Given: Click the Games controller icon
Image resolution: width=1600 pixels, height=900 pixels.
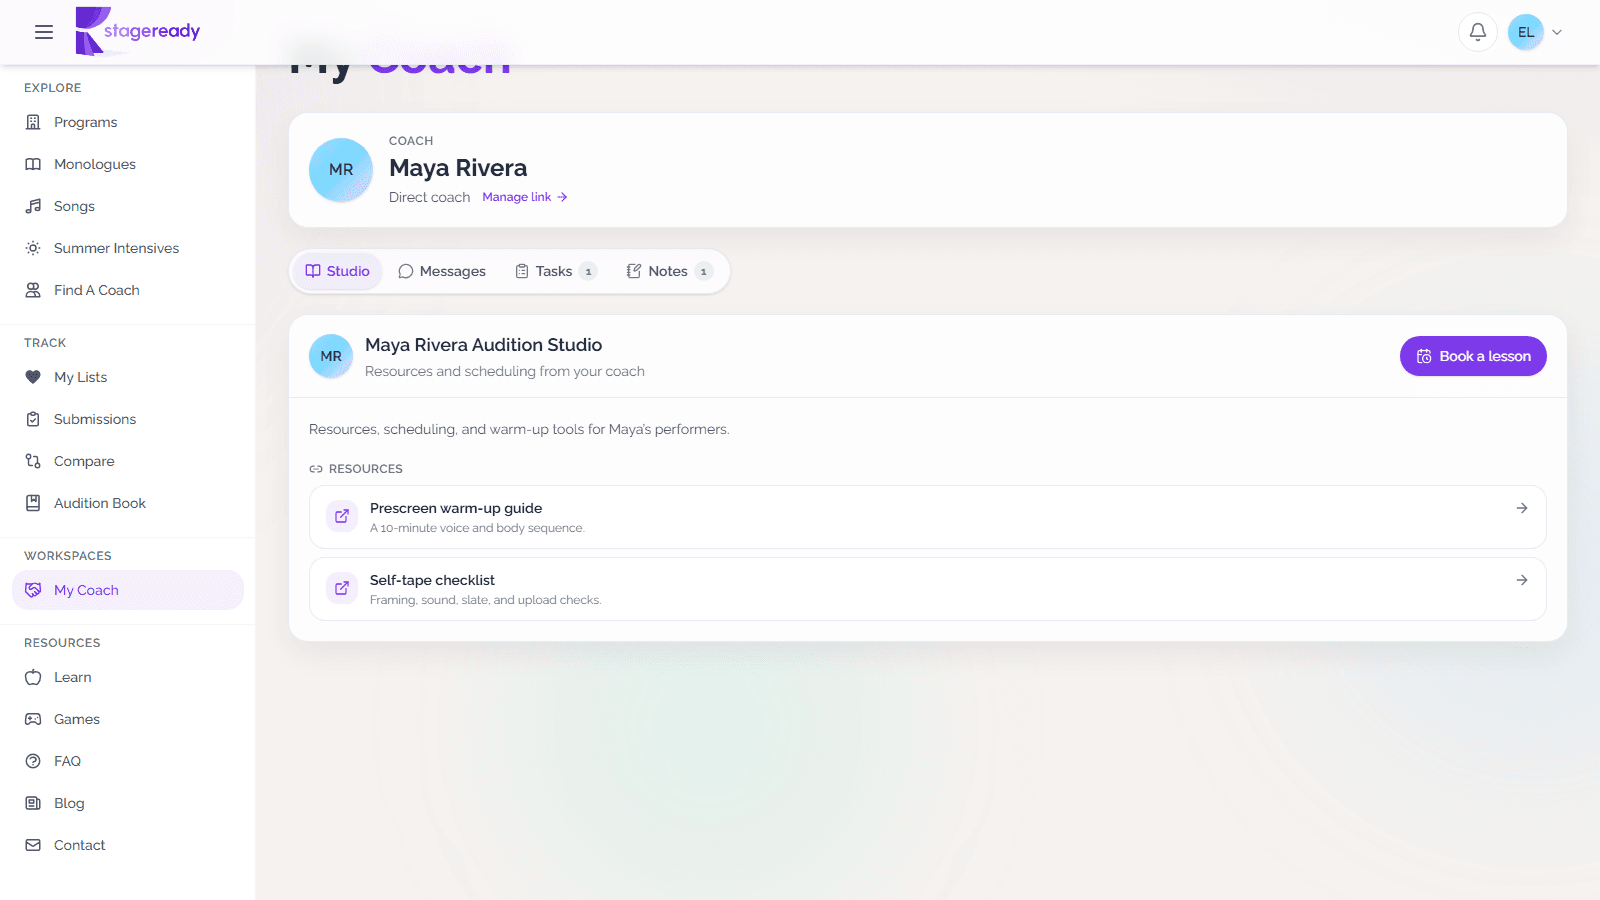Looking at the screenshot, I should coord(33,719).
